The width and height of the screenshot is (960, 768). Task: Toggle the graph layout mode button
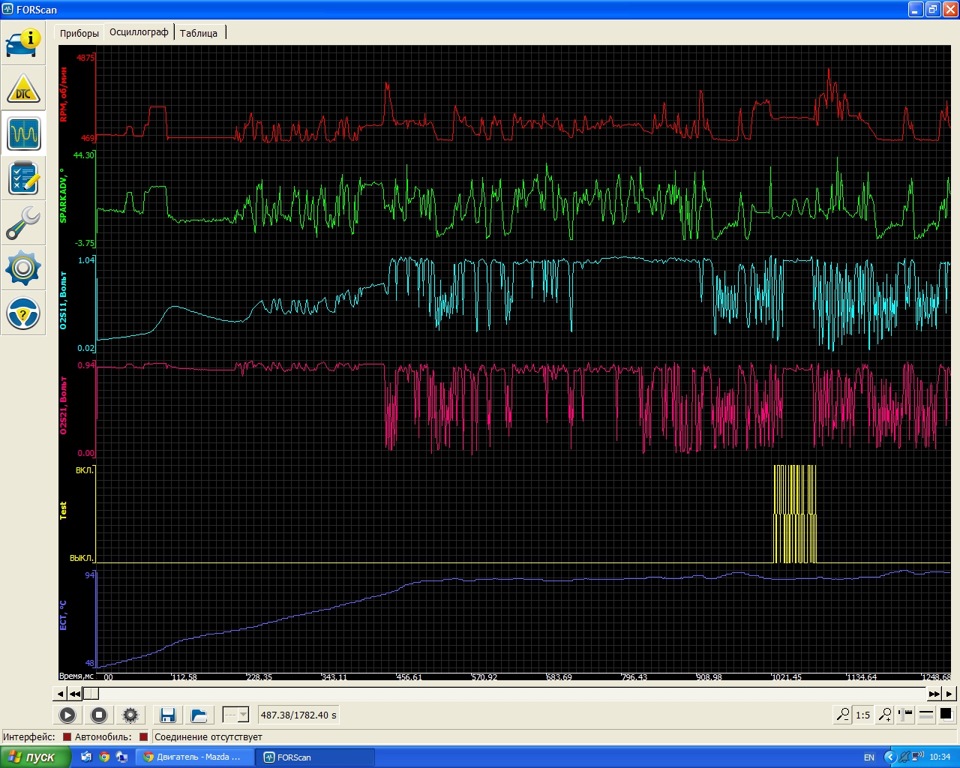tap(907, 715)
